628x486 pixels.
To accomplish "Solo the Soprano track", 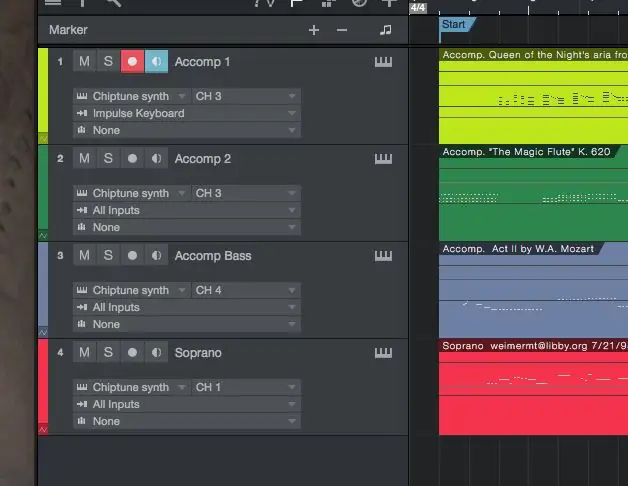I will [108, 352].
